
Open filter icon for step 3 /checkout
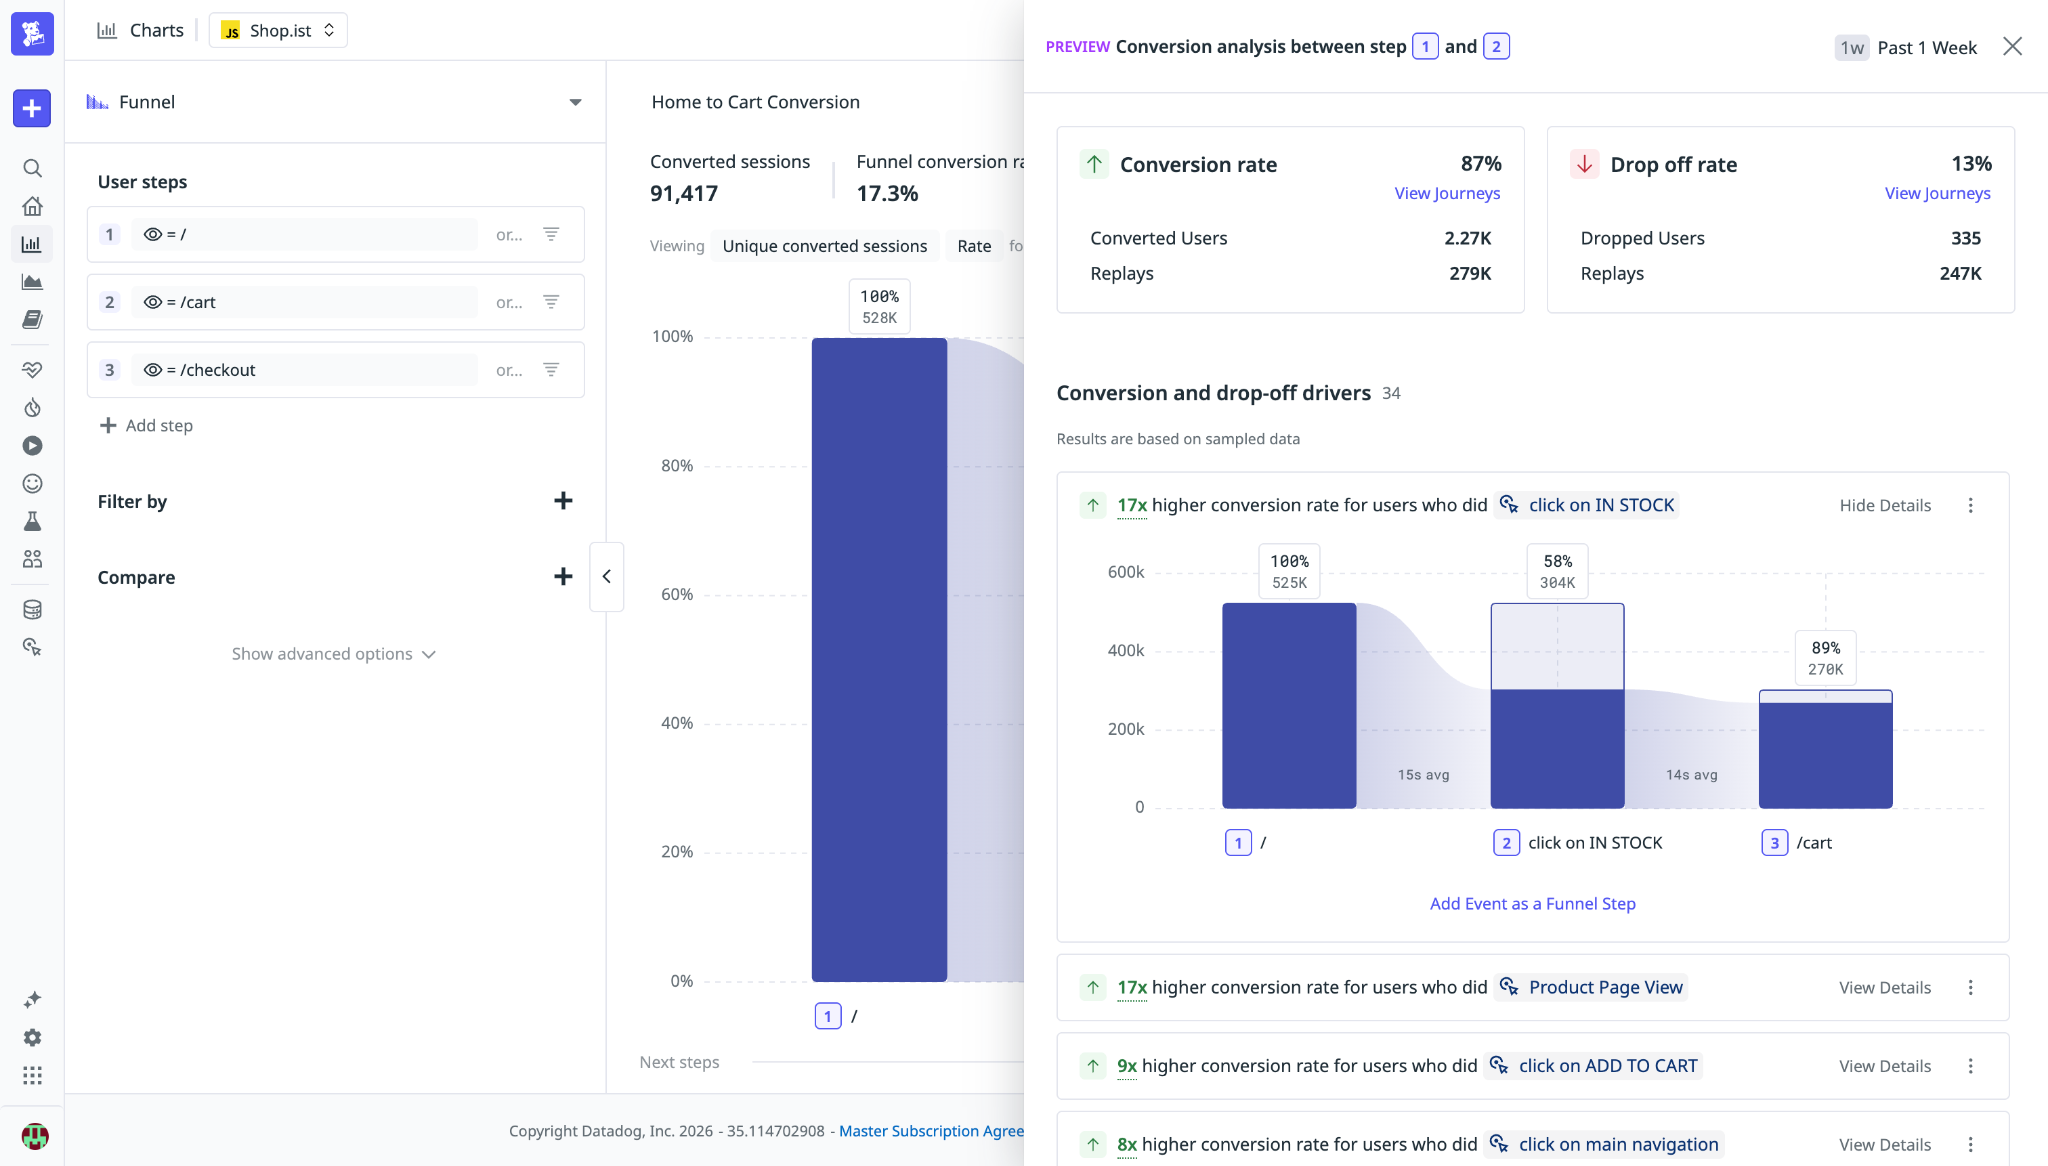551,370
